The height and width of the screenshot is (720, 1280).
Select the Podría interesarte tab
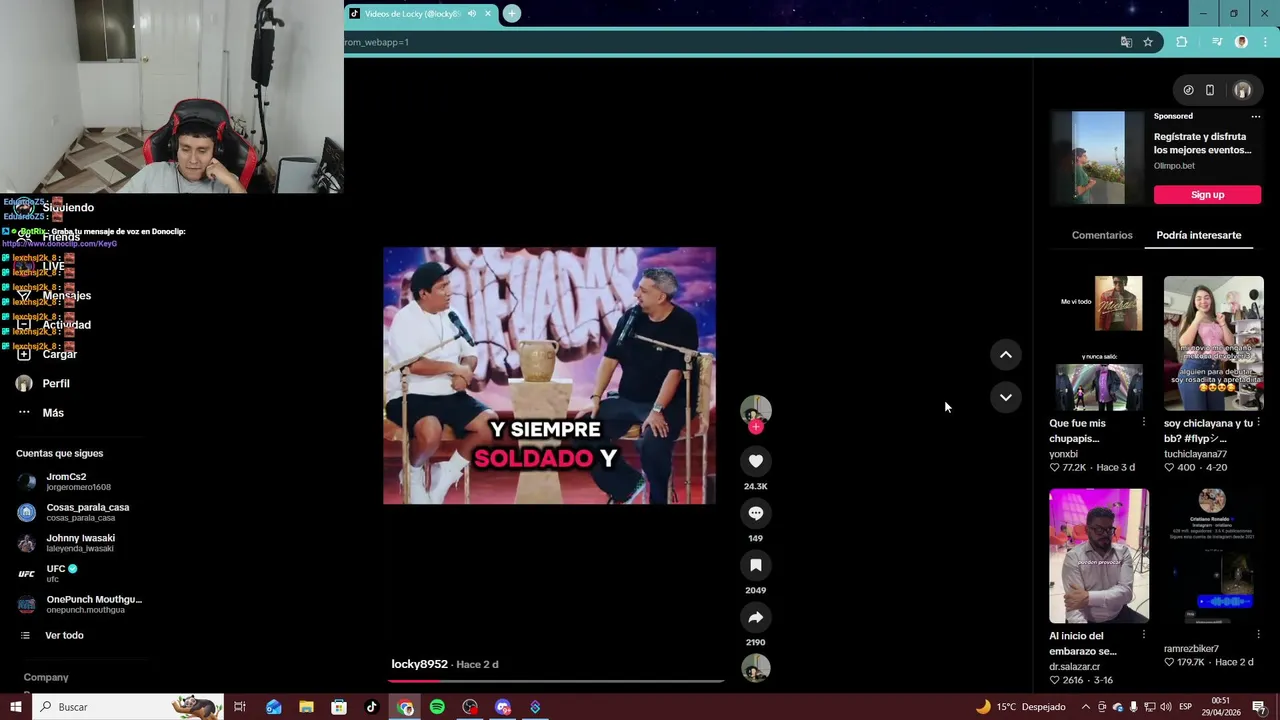(x=1198, y=235)
